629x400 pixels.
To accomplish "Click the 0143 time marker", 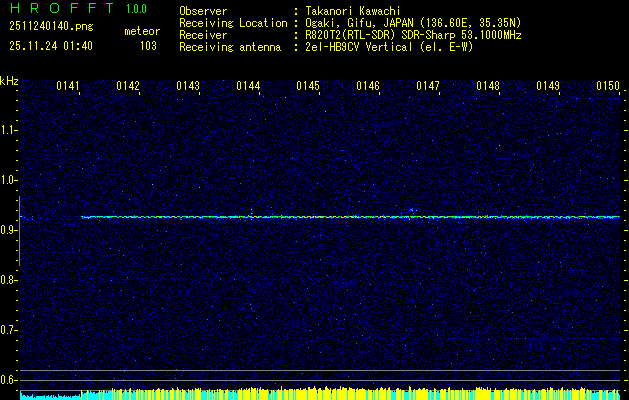I will point(188,86).
